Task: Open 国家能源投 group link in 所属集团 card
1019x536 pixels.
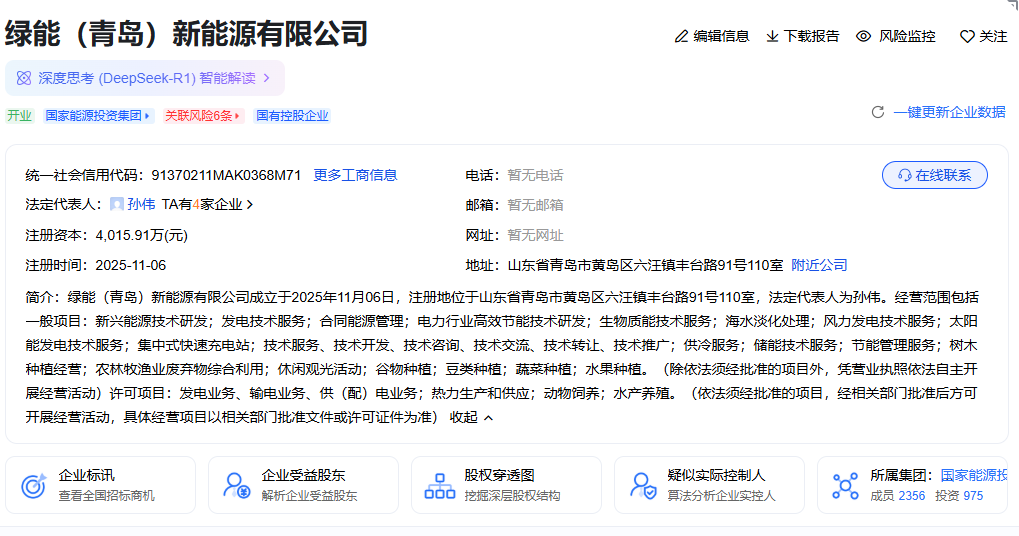Action: [x=974, y=476]
